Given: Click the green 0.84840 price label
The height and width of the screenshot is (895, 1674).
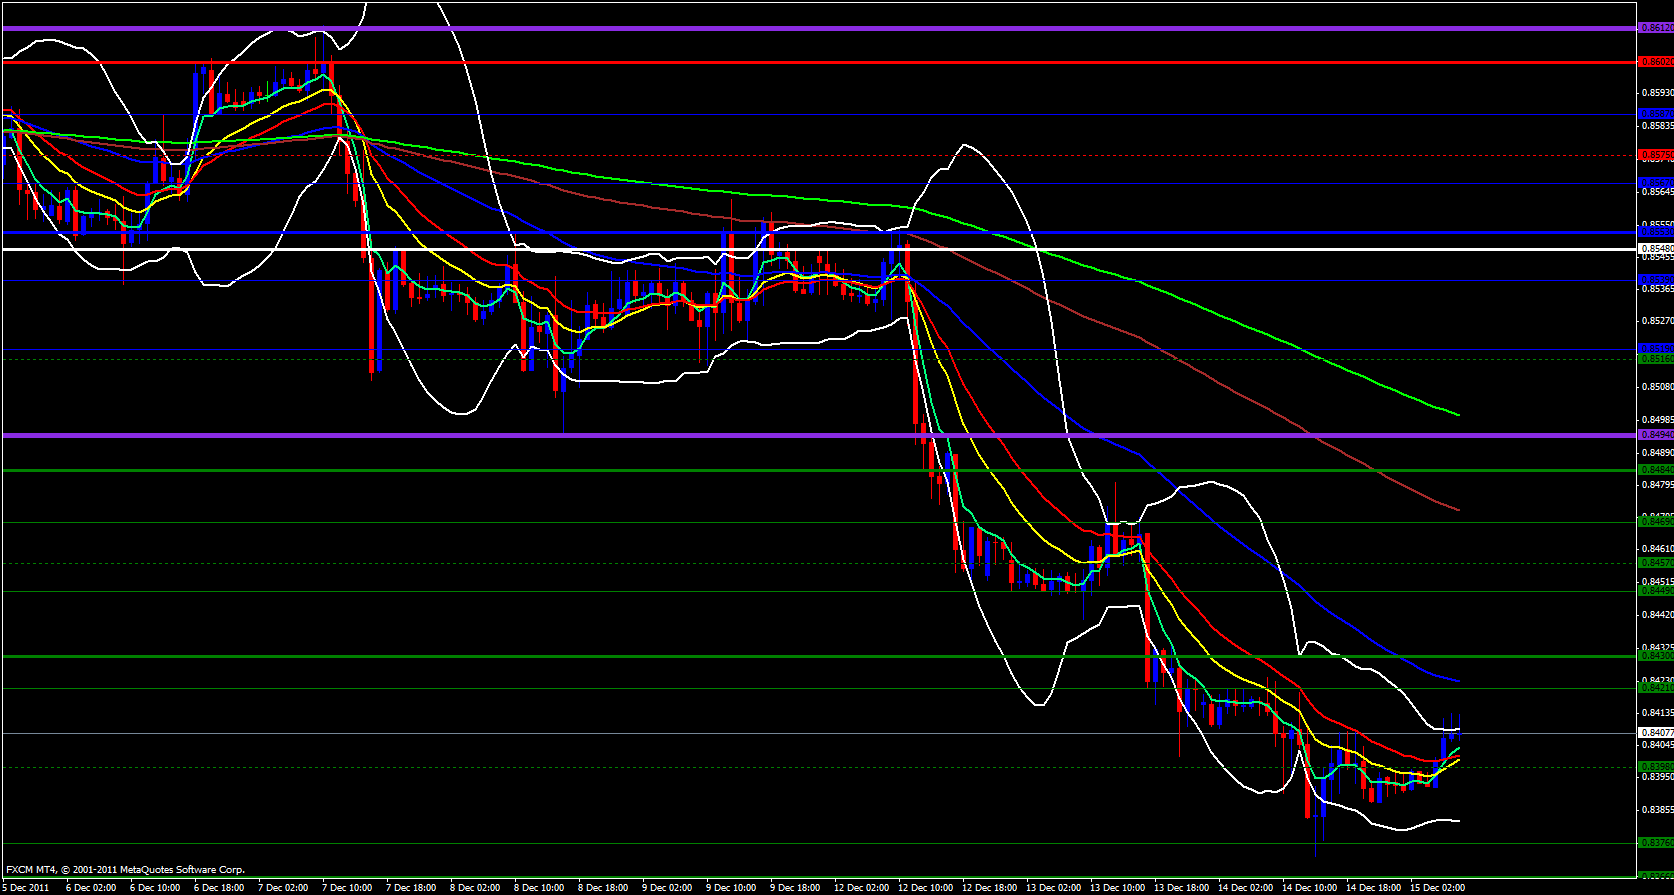Looking at the screenshot, I should 1656,470.
